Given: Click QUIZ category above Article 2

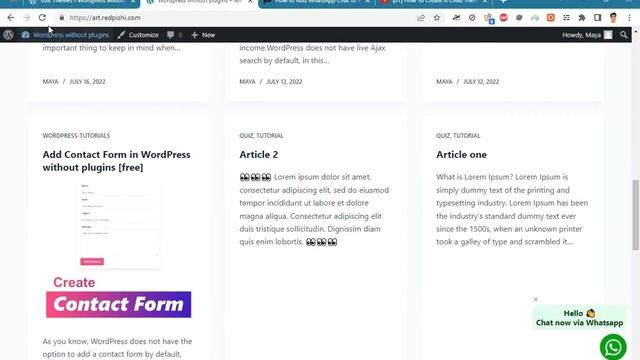Looking at the screenshot, I should point(246,136).
